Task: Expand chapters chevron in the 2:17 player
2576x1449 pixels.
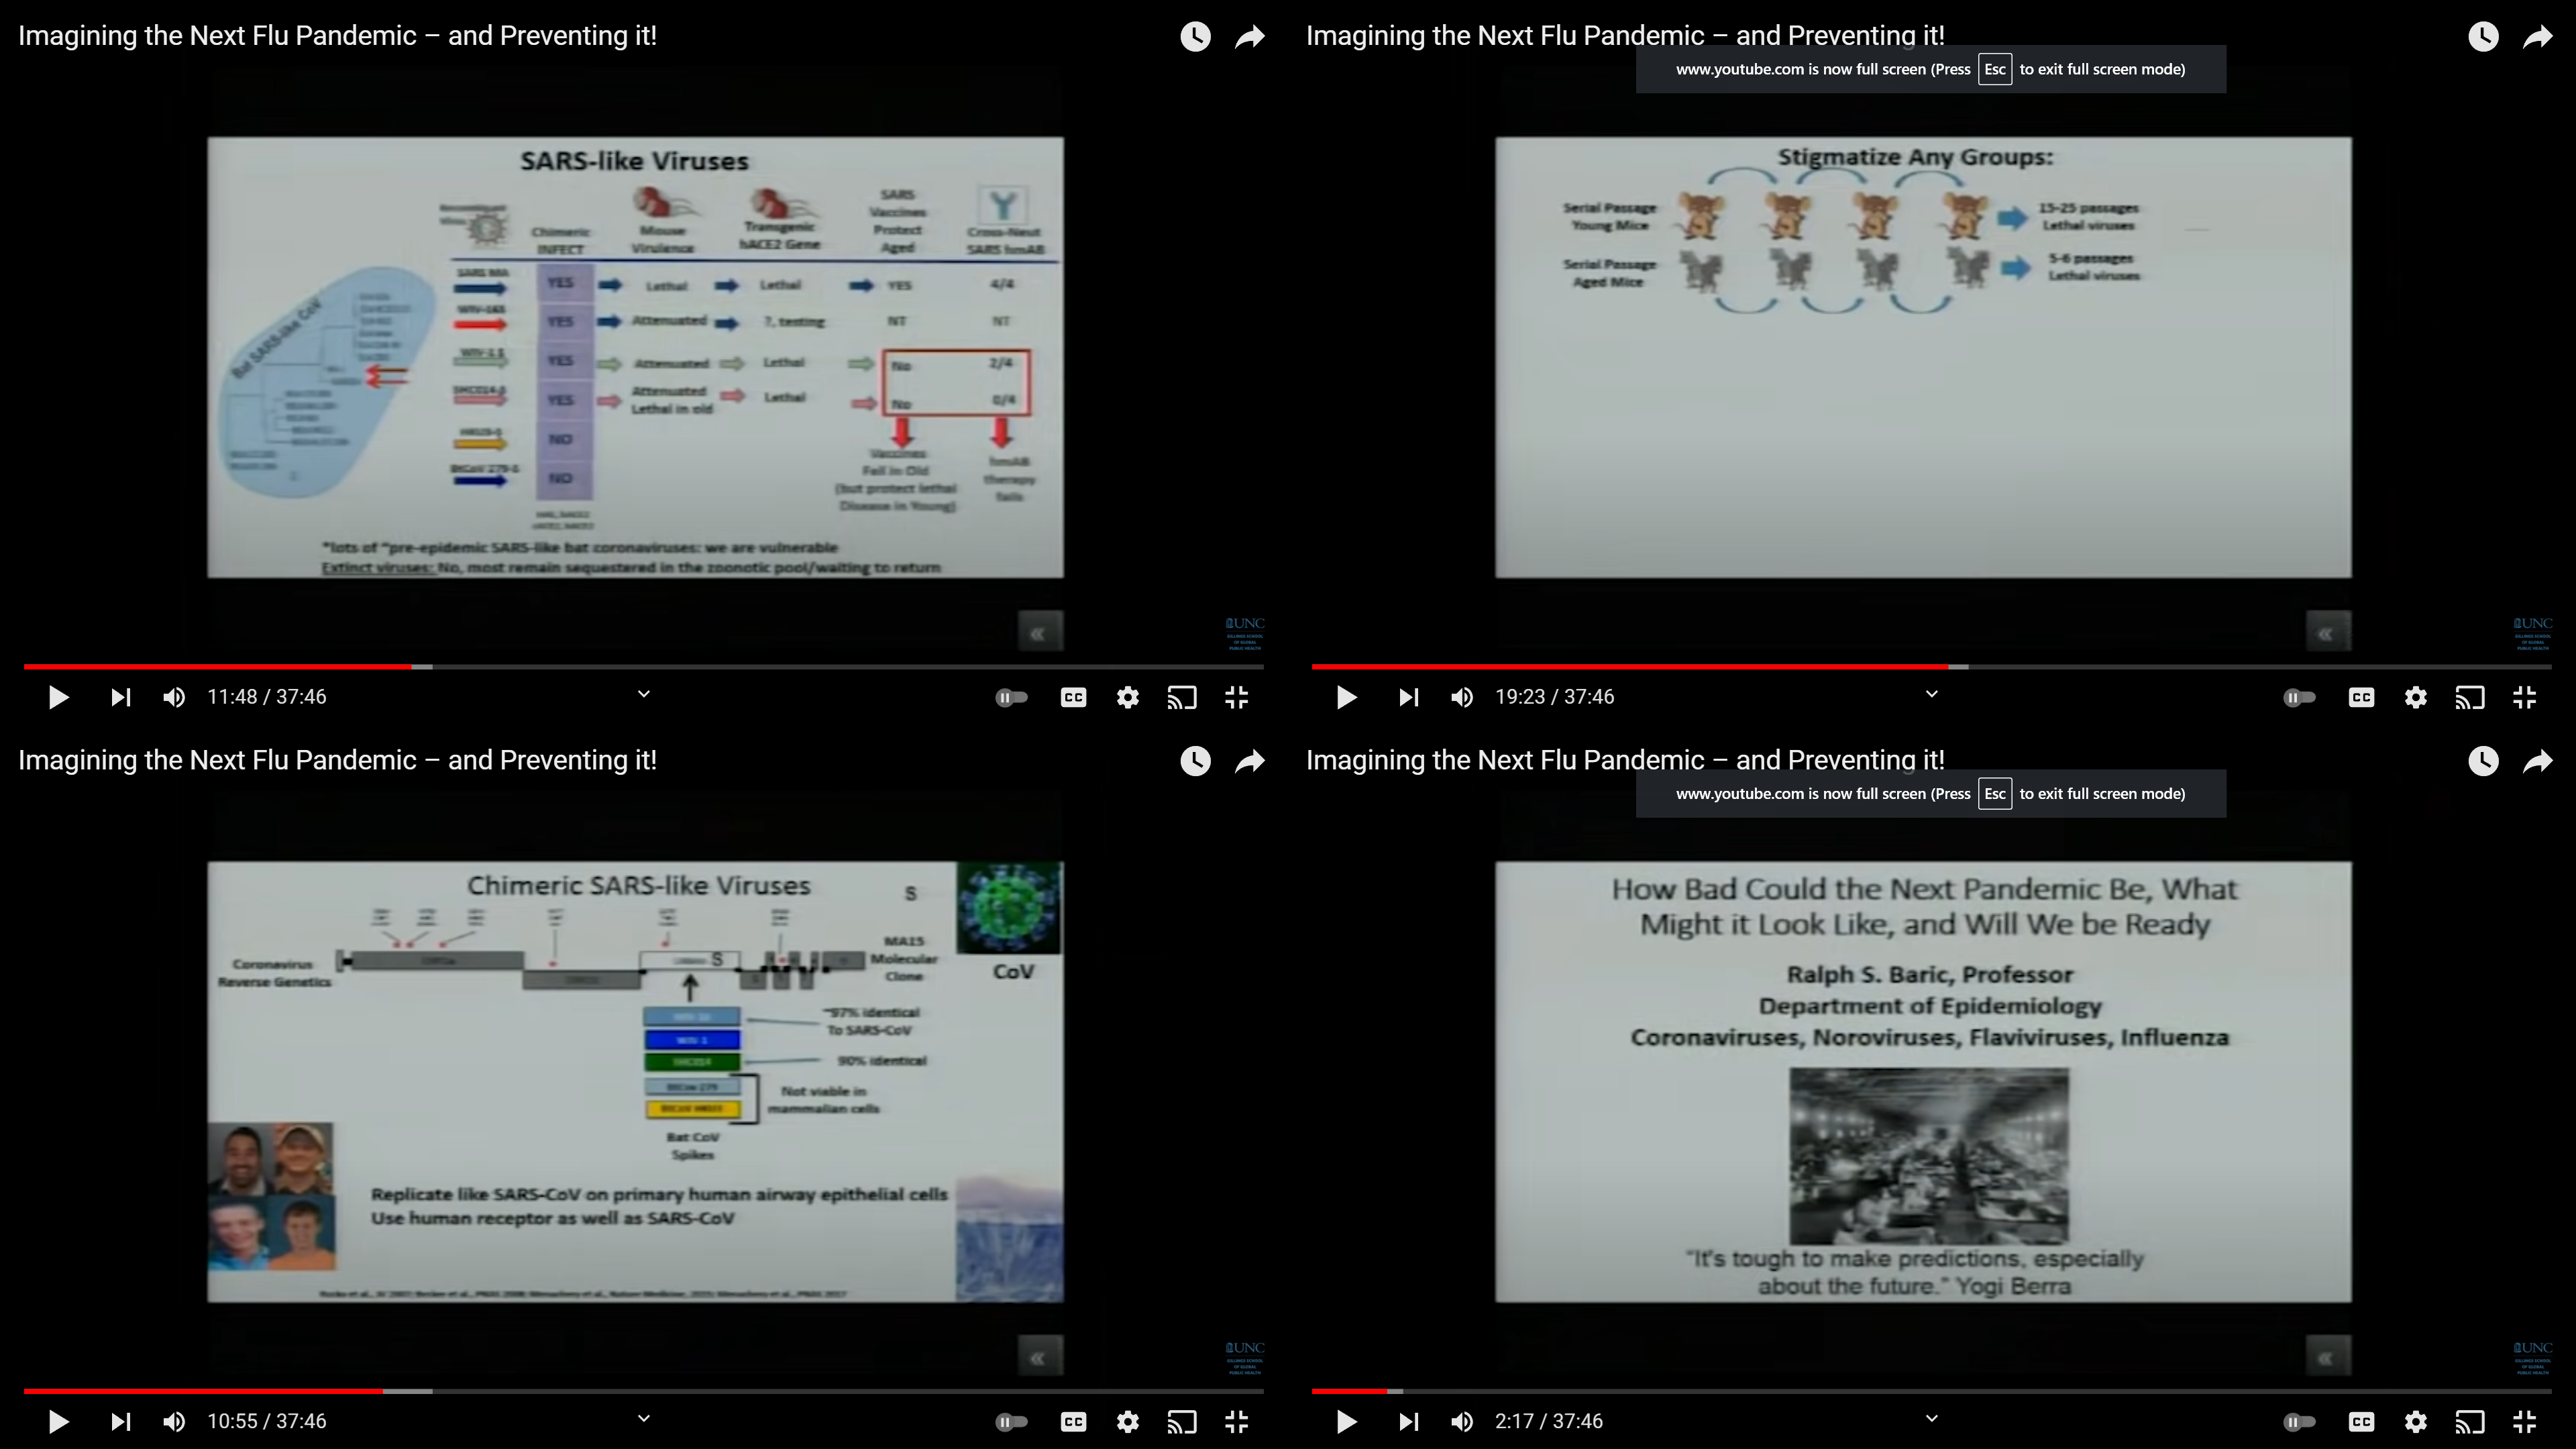Action: (1932, 1418)
